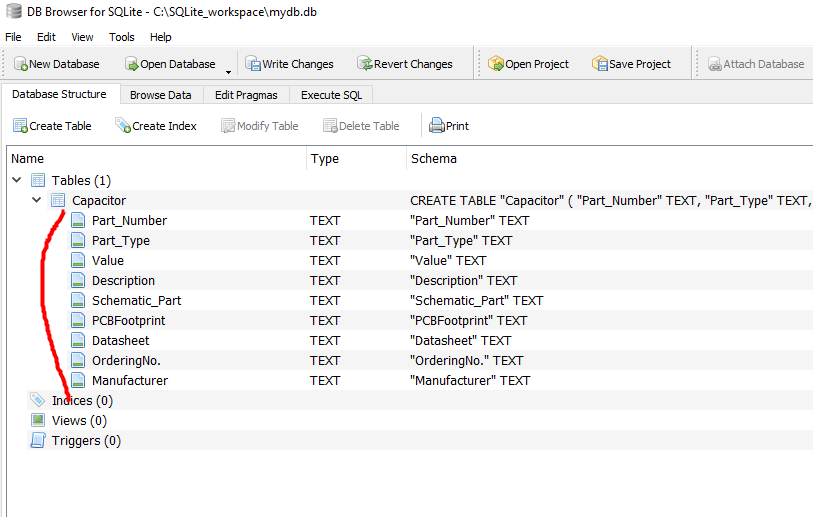This screenshot has height=517, width=813.
Task: Click the Modify Table icon
Action: pyautogui.click(x=228, y=125)
